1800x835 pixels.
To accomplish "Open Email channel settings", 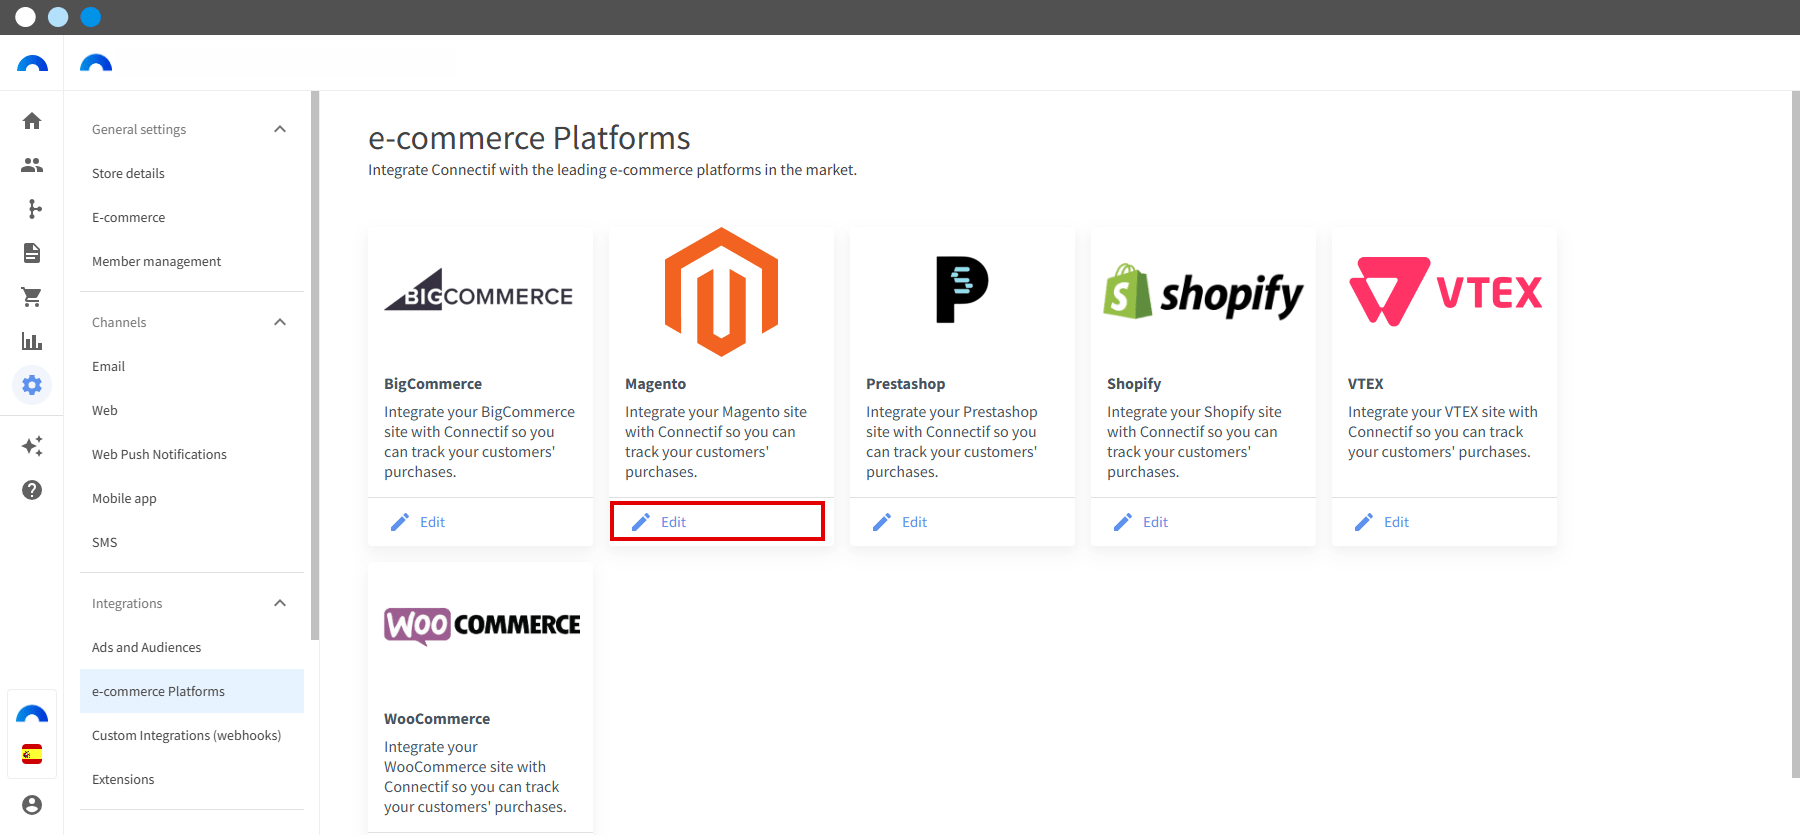I will pos(192,366).
